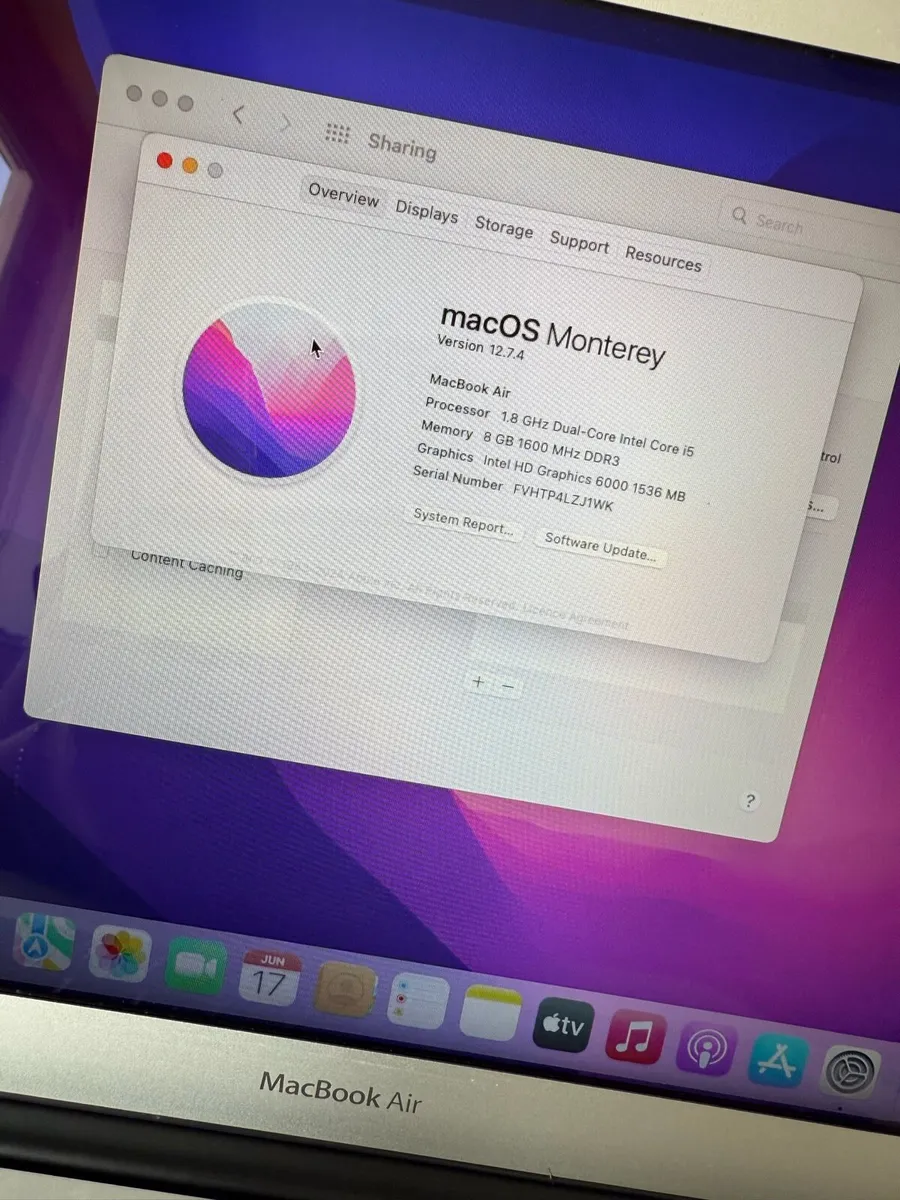Switch to the Storage tab

coord(504,227)
